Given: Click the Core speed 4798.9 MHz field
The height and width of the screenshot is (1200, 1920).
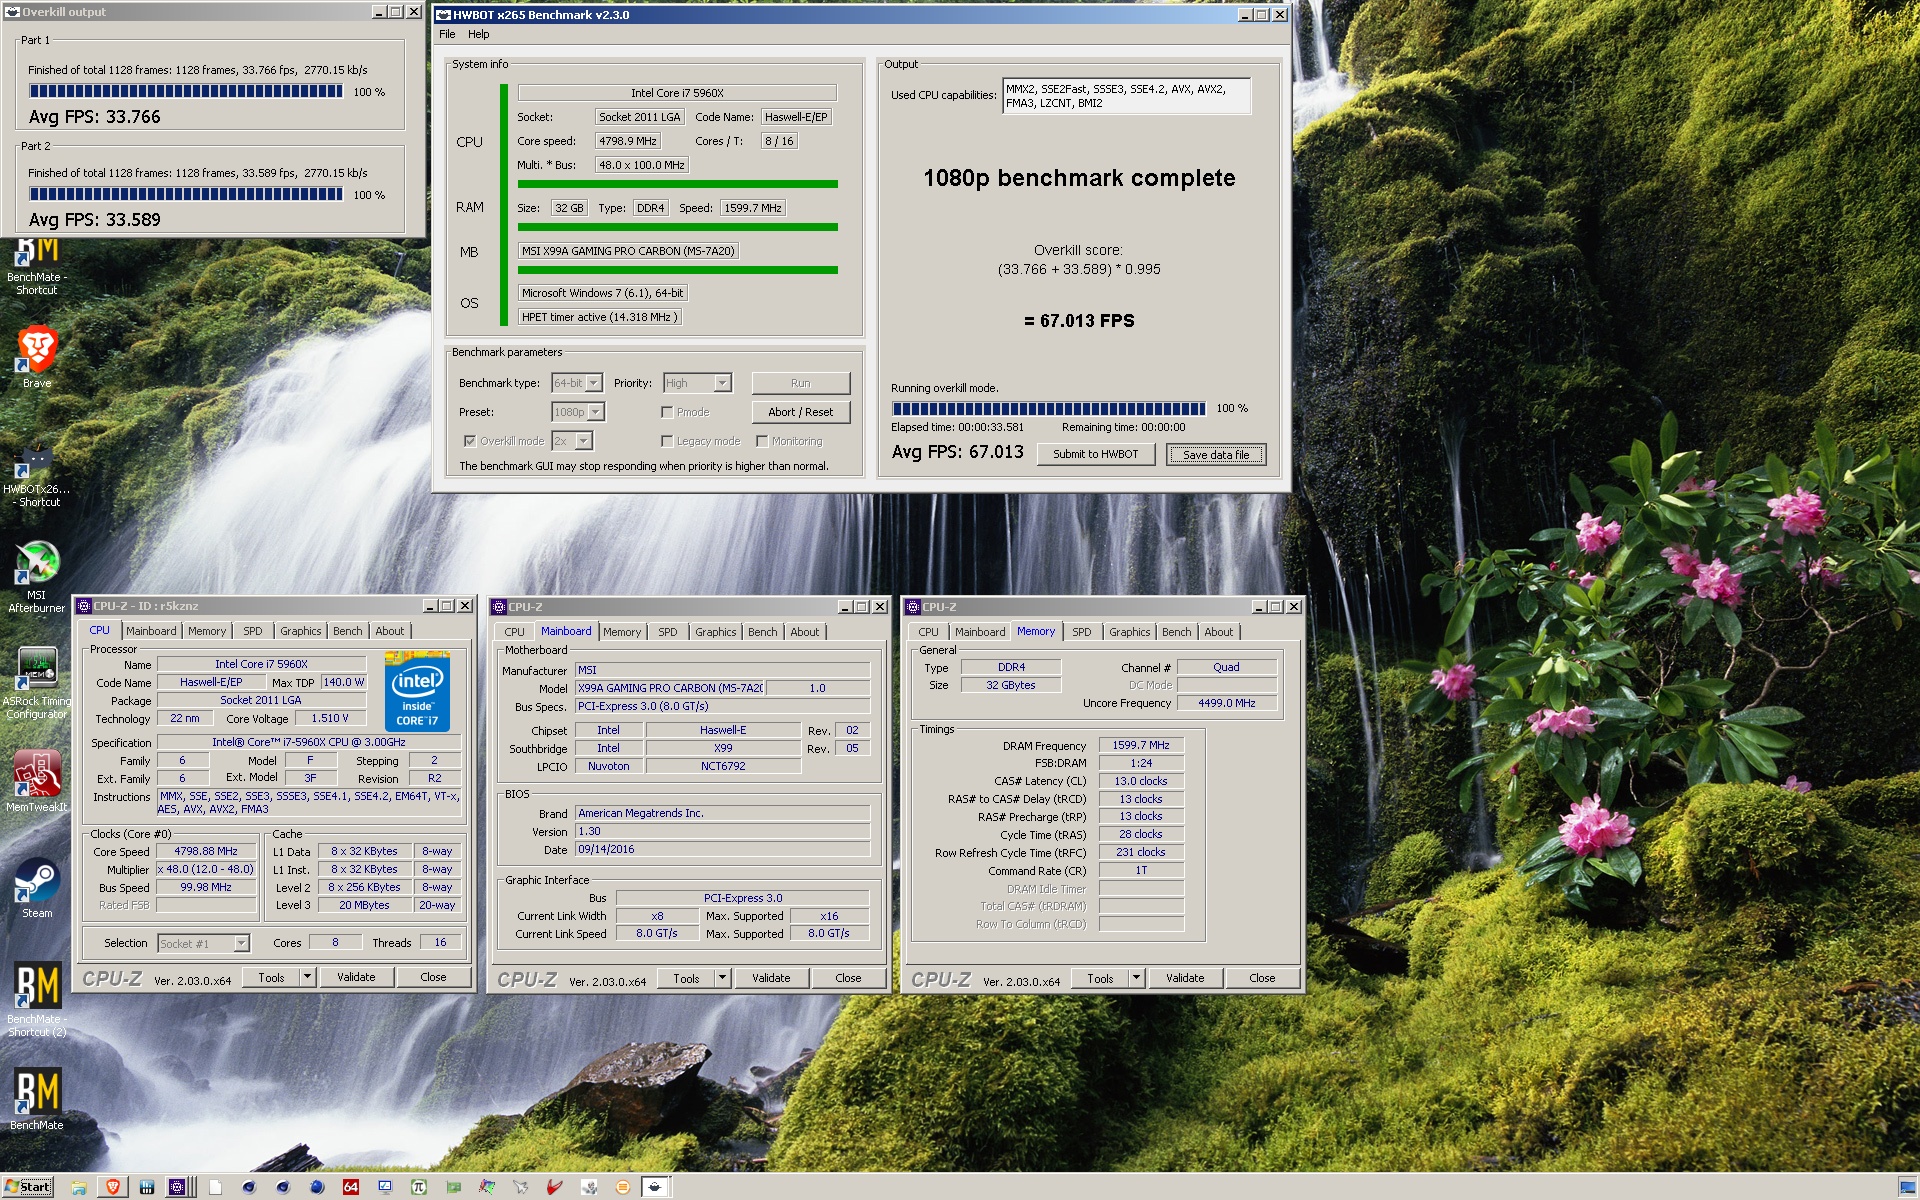Looking at the screenshot, I should (x=628, y=141).
